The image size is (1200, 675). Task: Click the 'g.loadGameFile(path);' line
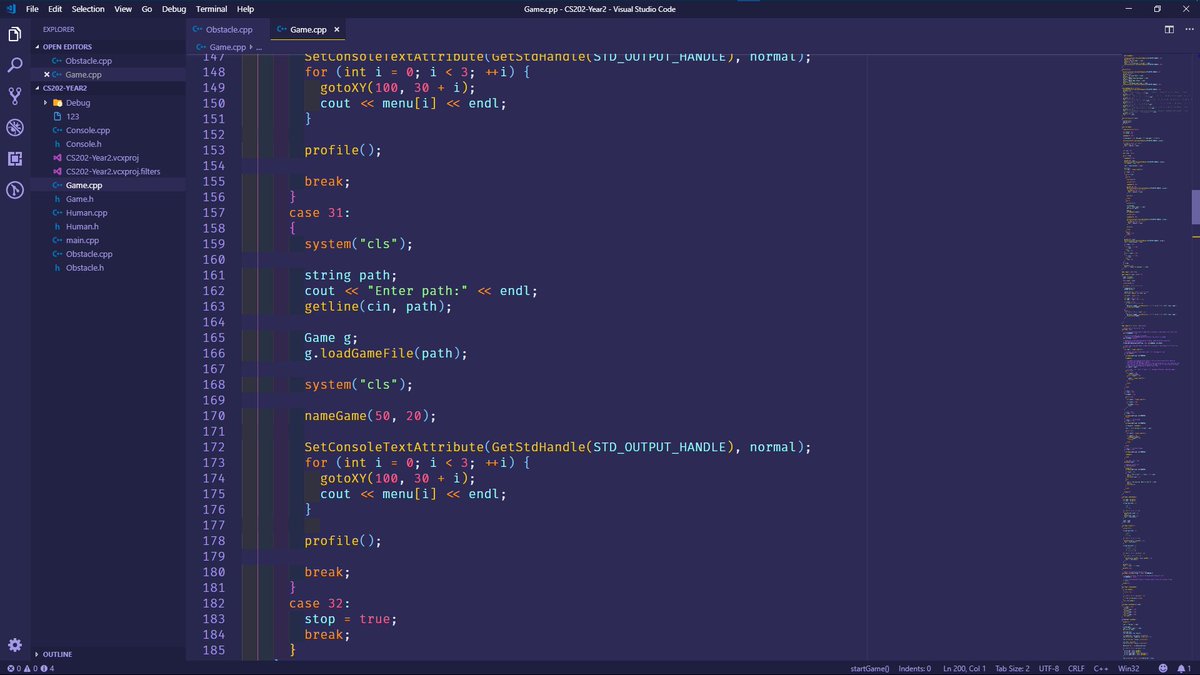pos(386,353)
